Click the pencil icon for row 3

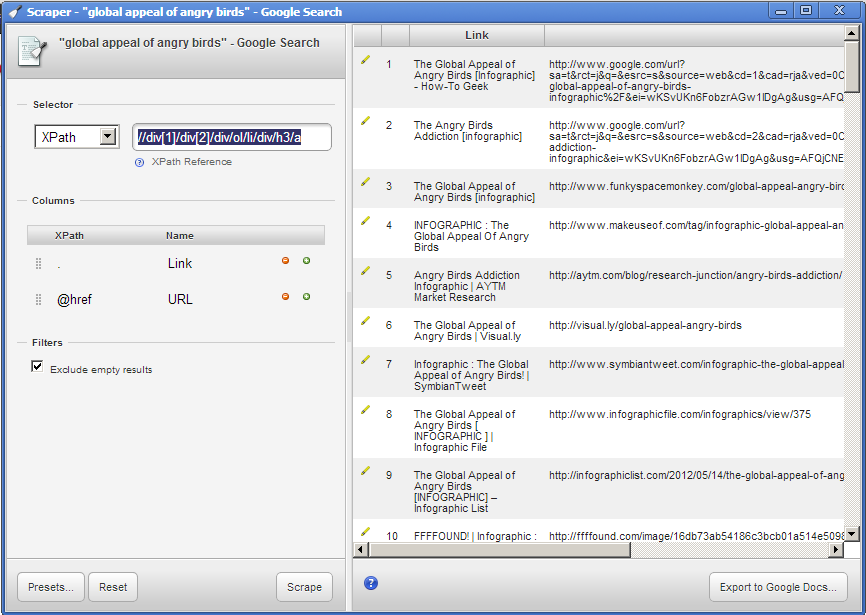(366, 182)
